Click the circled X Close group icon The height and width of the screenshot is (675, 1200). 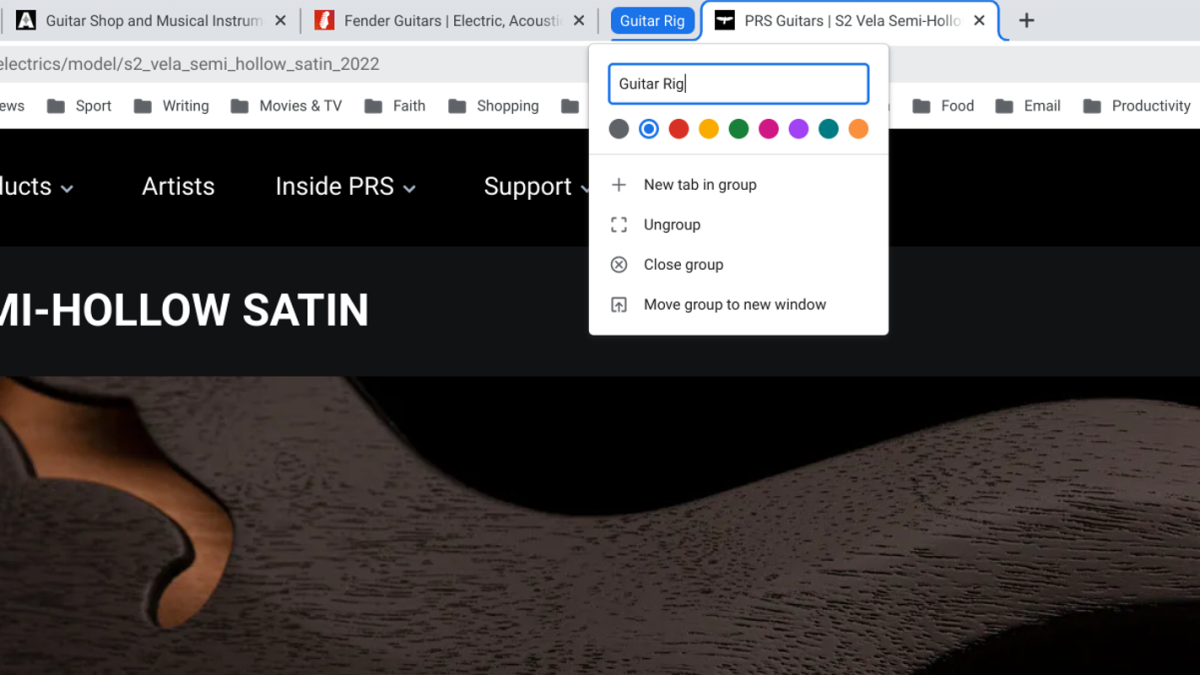click(x=619, y=265)
